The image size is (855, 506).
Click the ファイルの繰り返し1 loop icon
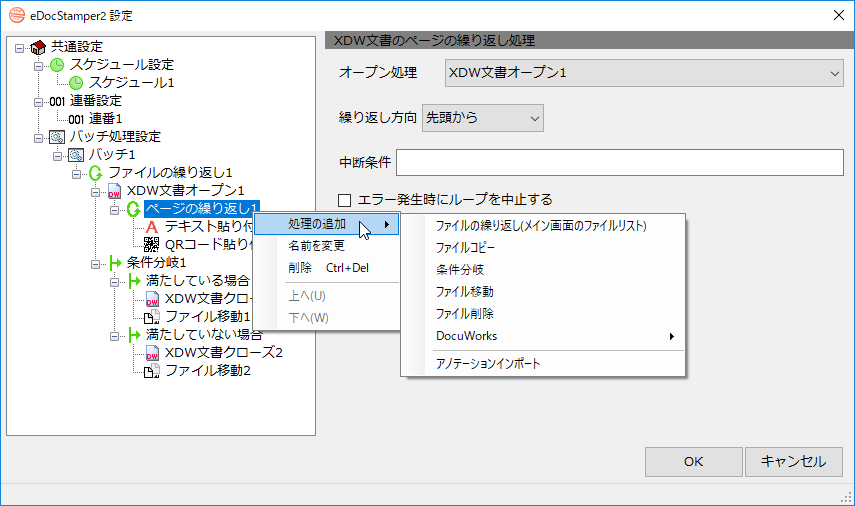(95, 173)
